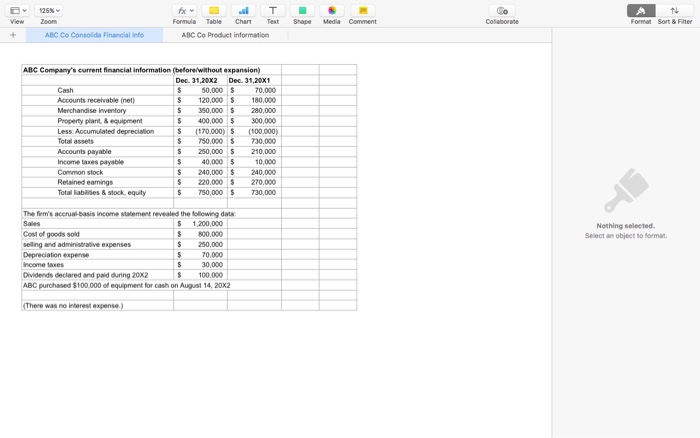This screenshot has height=438, width=700.
Task: Select the Sales label cell
Action: pyautogui.click(x=98, y=224)
